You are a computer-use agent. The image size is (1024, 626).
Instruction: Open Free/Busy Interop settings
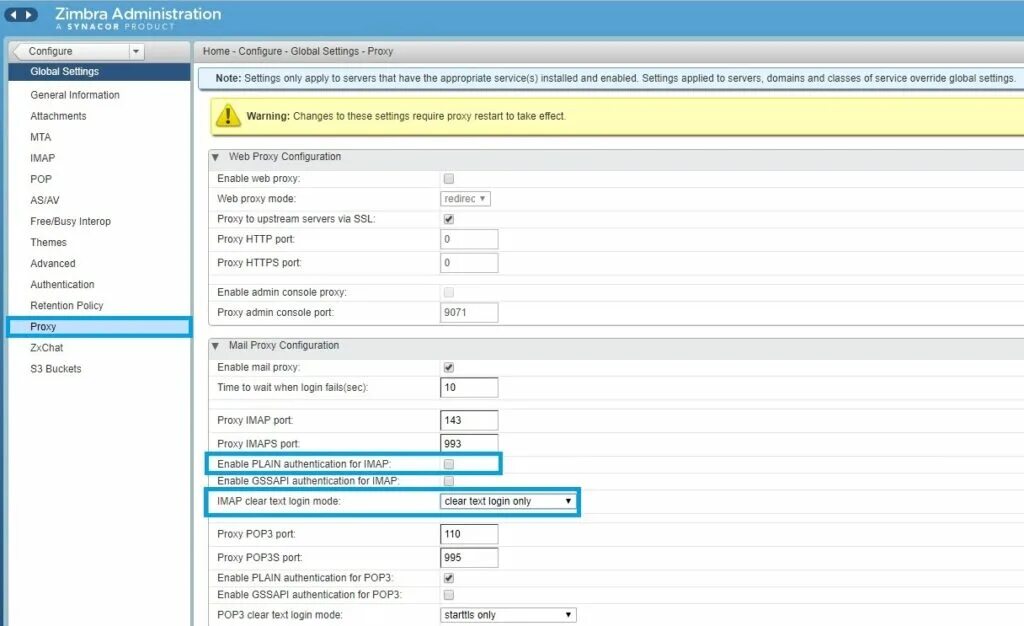click(x=71, y=221)
